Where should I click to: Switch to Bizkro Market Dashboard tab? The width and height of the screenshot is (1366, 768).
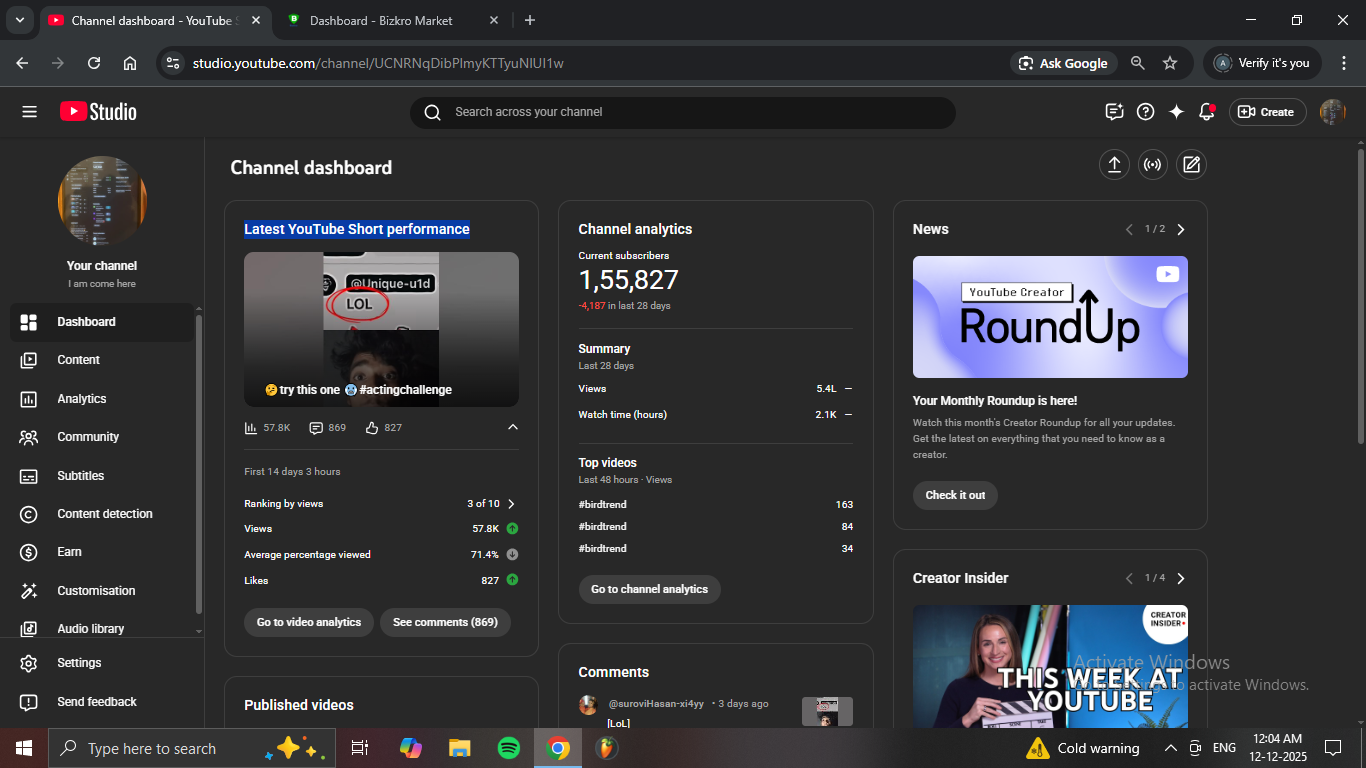pyautogui.click(x=380, y=20)
